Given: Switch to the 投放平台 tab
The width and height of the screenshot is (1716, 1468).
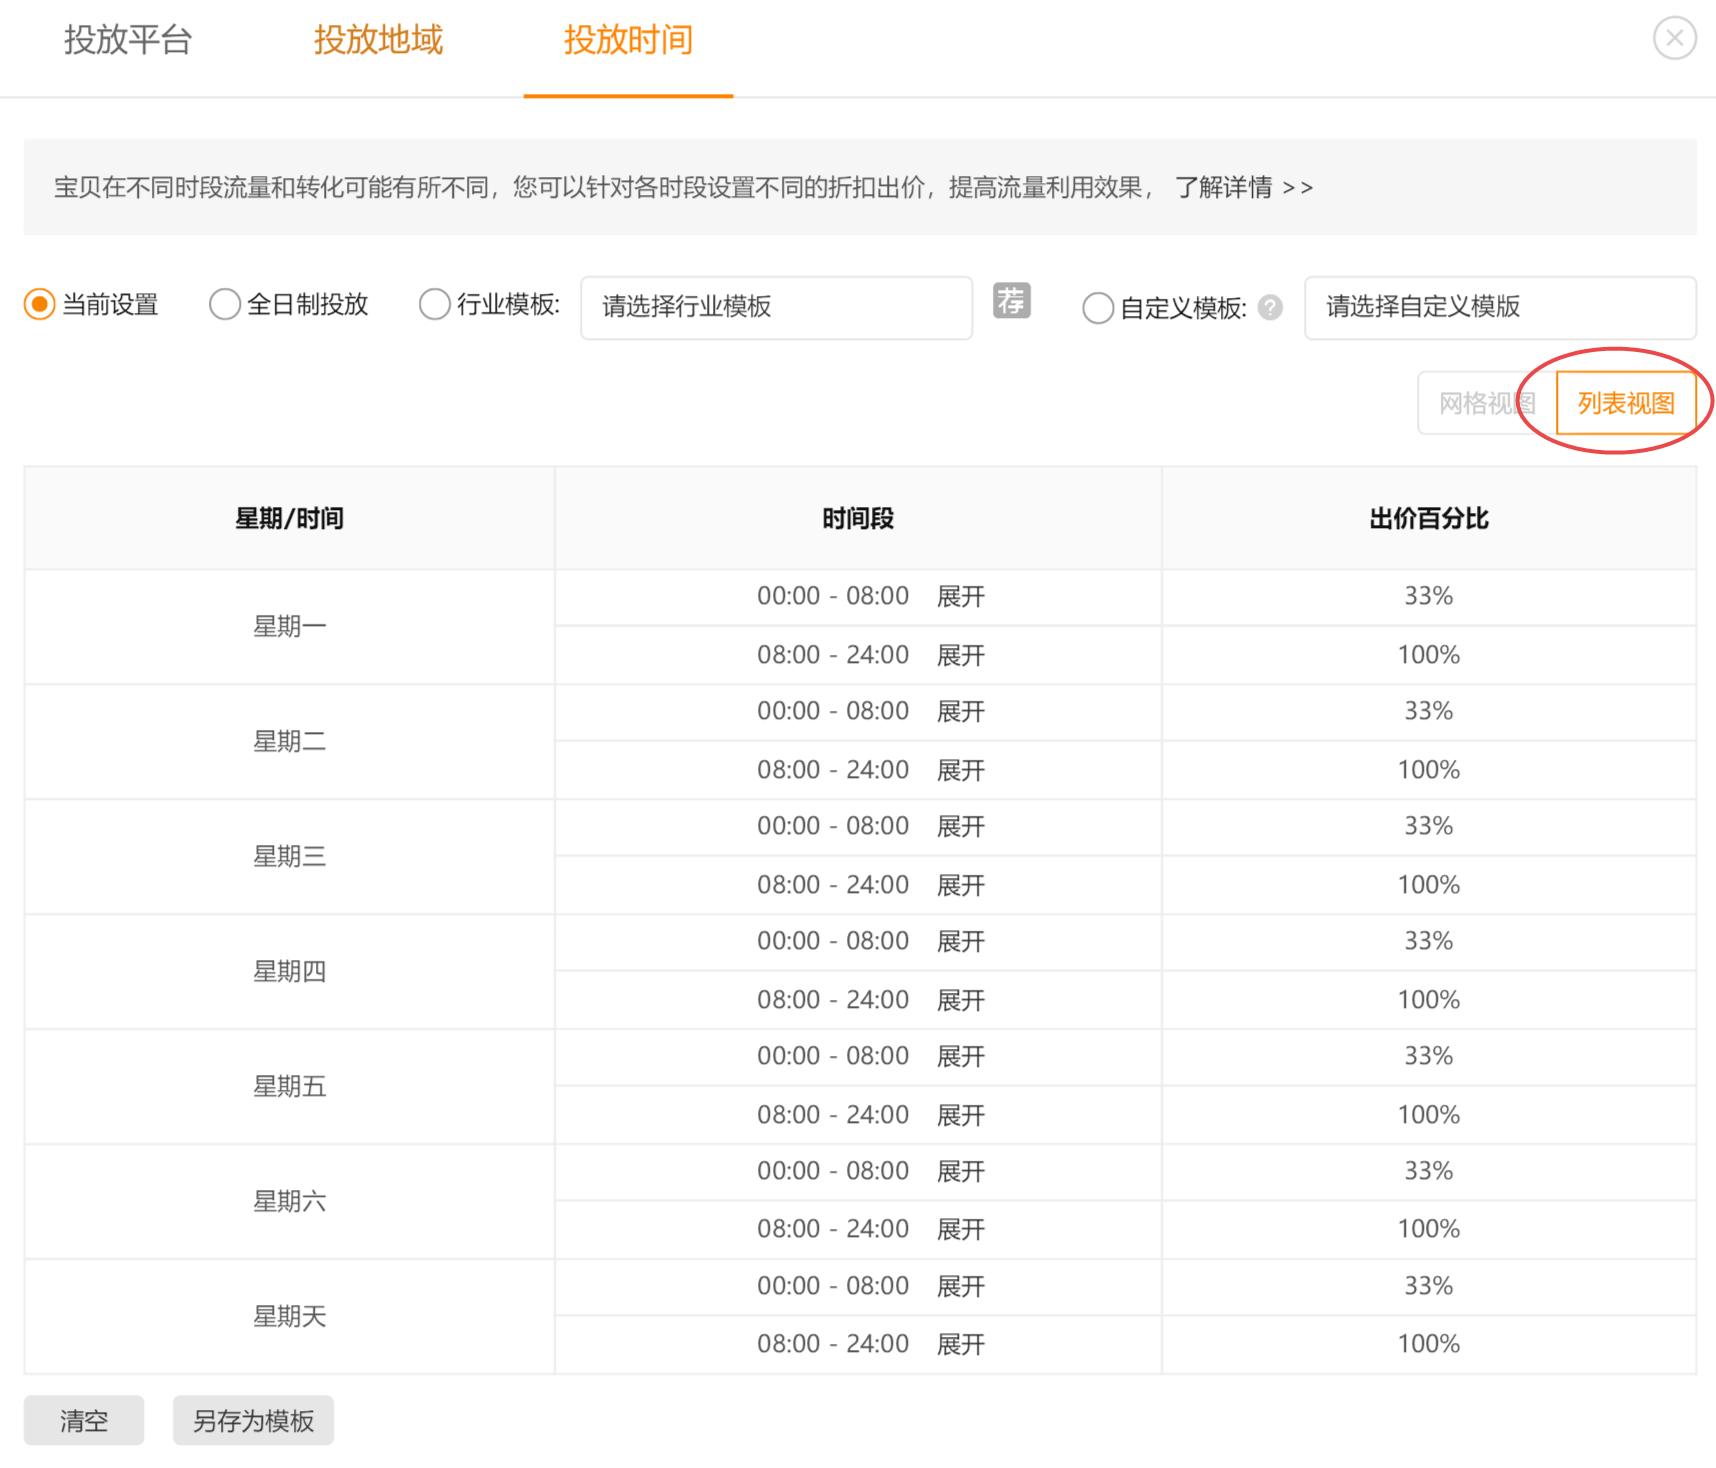Looking at the screenshot, I should (130, 40).
